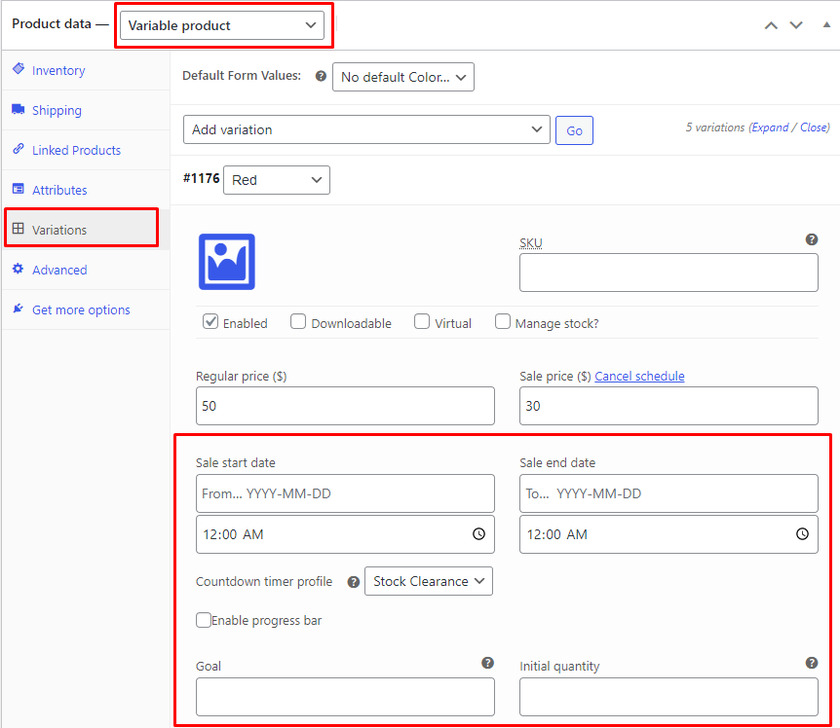Image resolution: width=840 pixels, height=728 pixels.
Task: Click the clock icon in sale end time
Action: [802, 534]
